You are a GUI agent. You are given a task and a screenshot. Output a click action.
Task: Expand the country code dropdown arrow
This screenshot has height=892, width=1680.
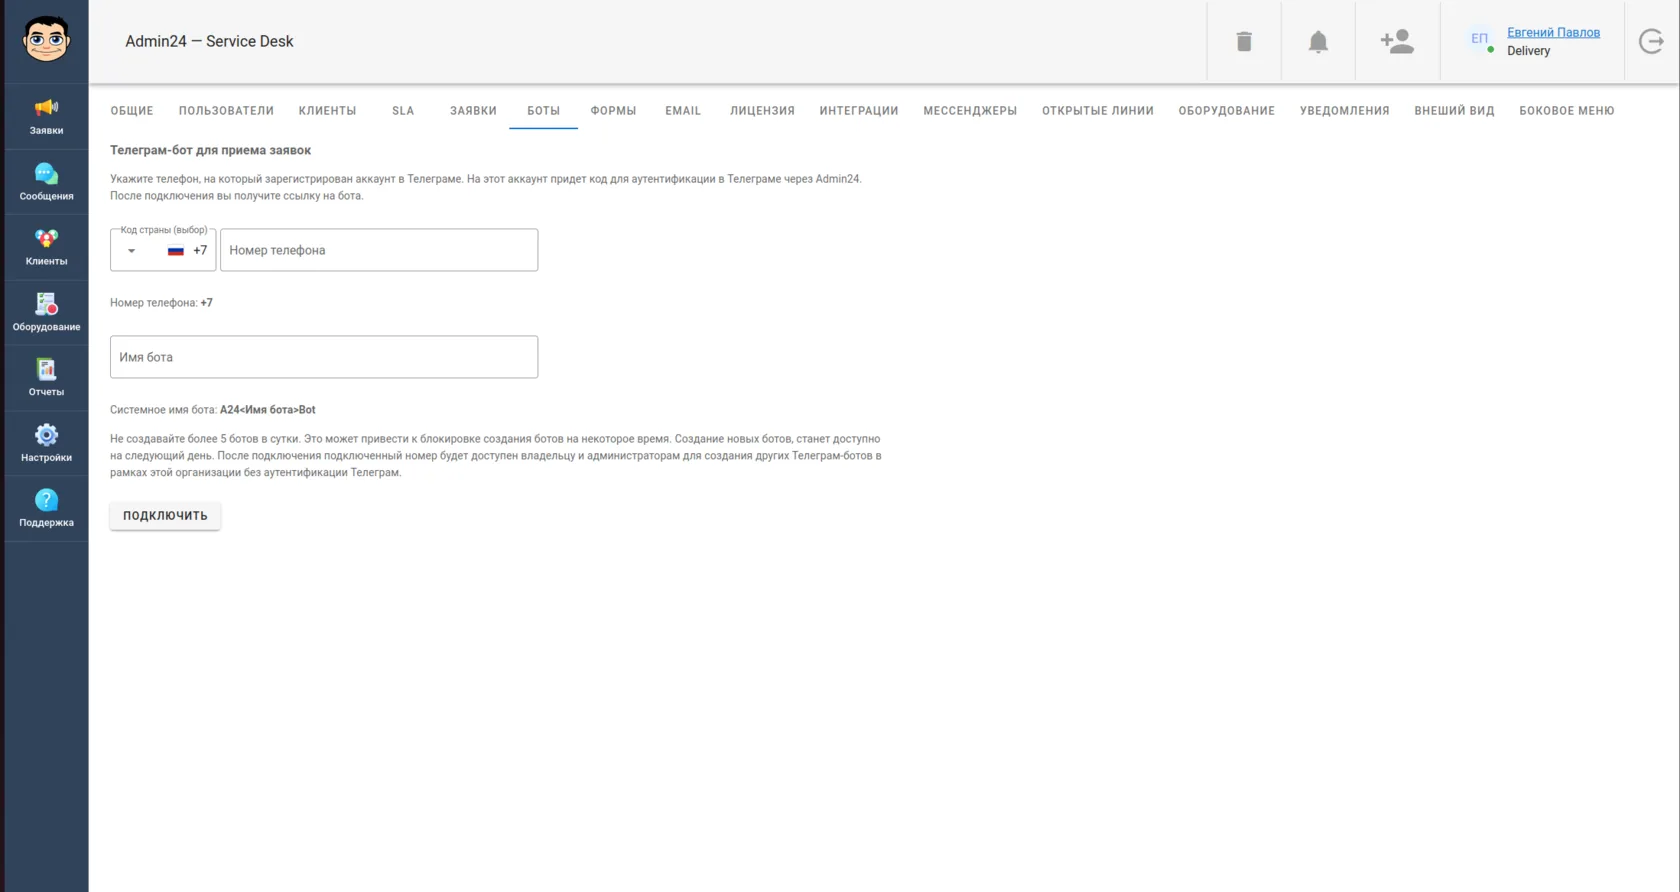[131, 251]
